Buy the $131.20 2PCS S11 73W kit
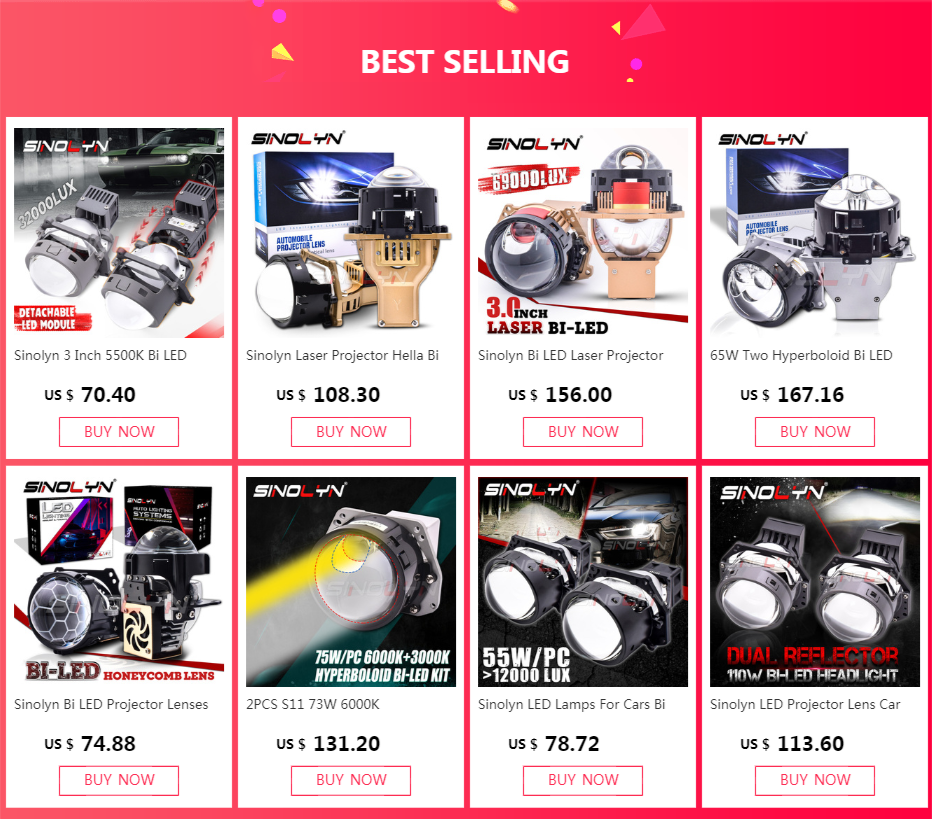Image resolution: width=932 pixels, height=819 pixels. (x=351, y=780)
